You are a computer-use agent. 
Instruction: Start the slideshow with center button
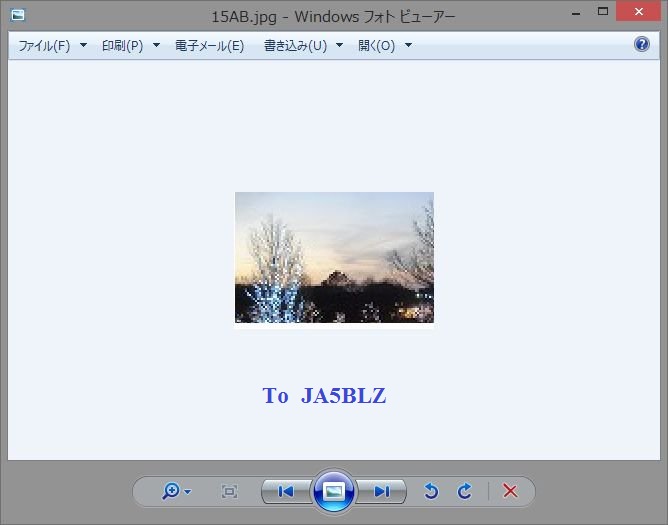(x=334, y=492)
